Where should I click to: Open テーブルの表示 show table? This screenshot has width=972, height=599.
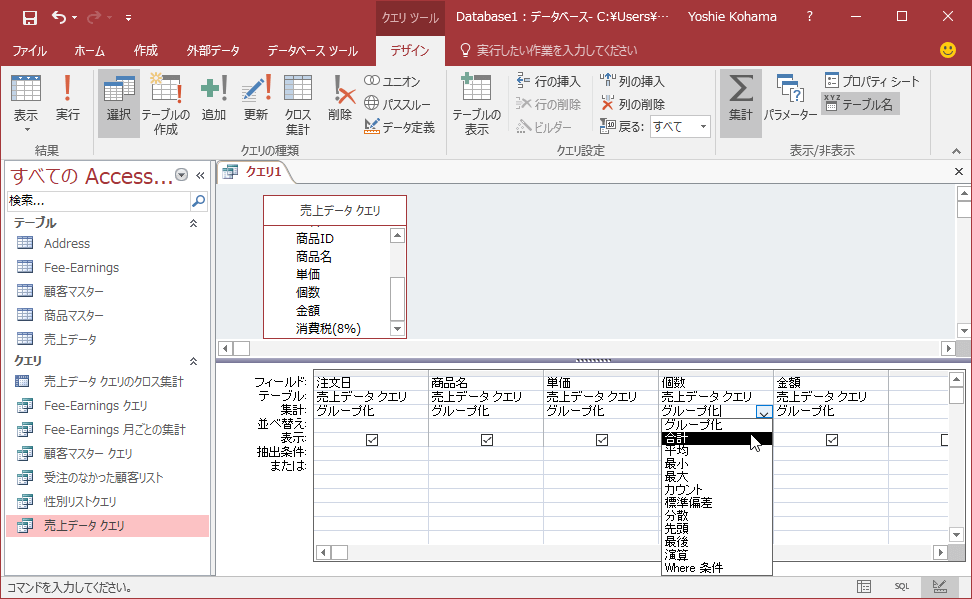[477, 103]
